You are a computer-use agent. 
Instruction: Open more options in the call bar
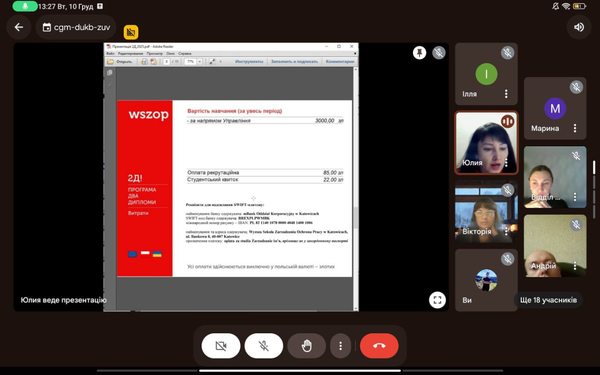pos(340,346)
